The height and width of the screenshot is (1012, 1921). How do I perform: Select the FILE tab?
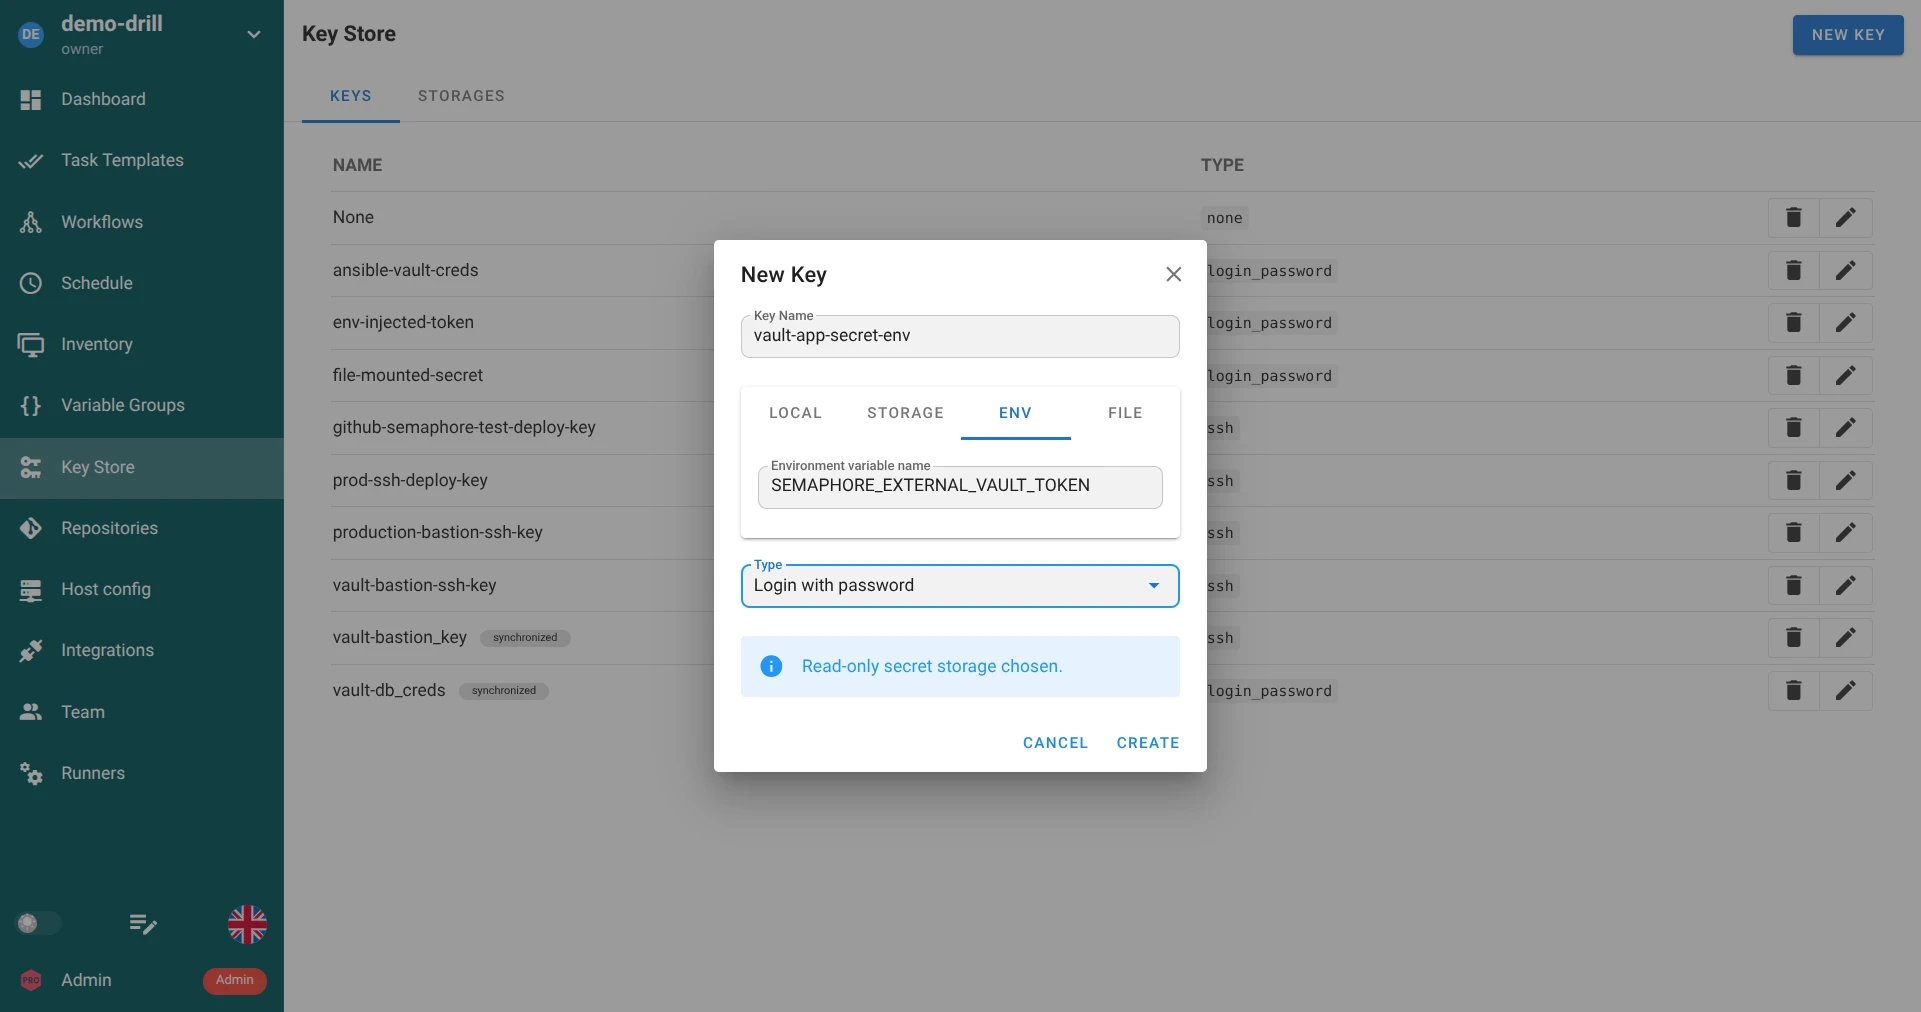pyautogui.click(x=1125, y=413)
